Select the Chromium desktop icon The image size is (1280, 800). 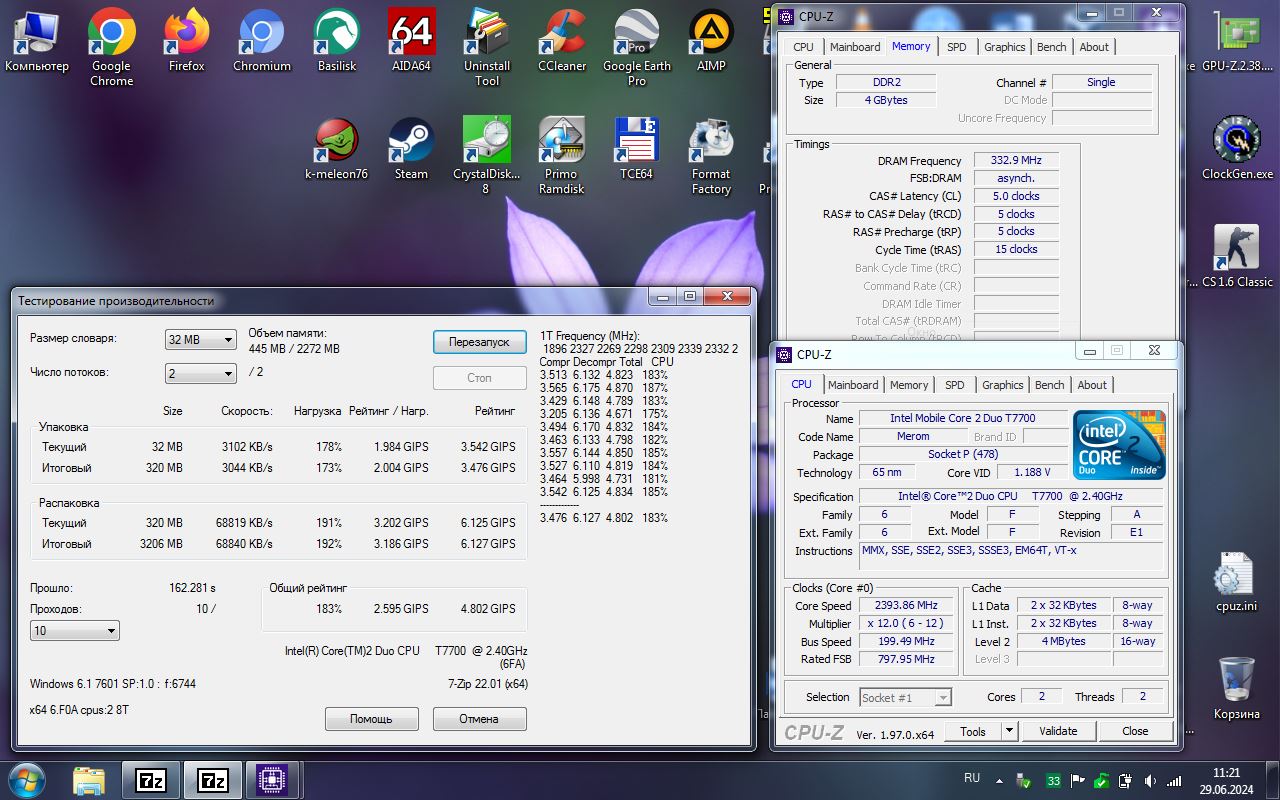[262, 42]
